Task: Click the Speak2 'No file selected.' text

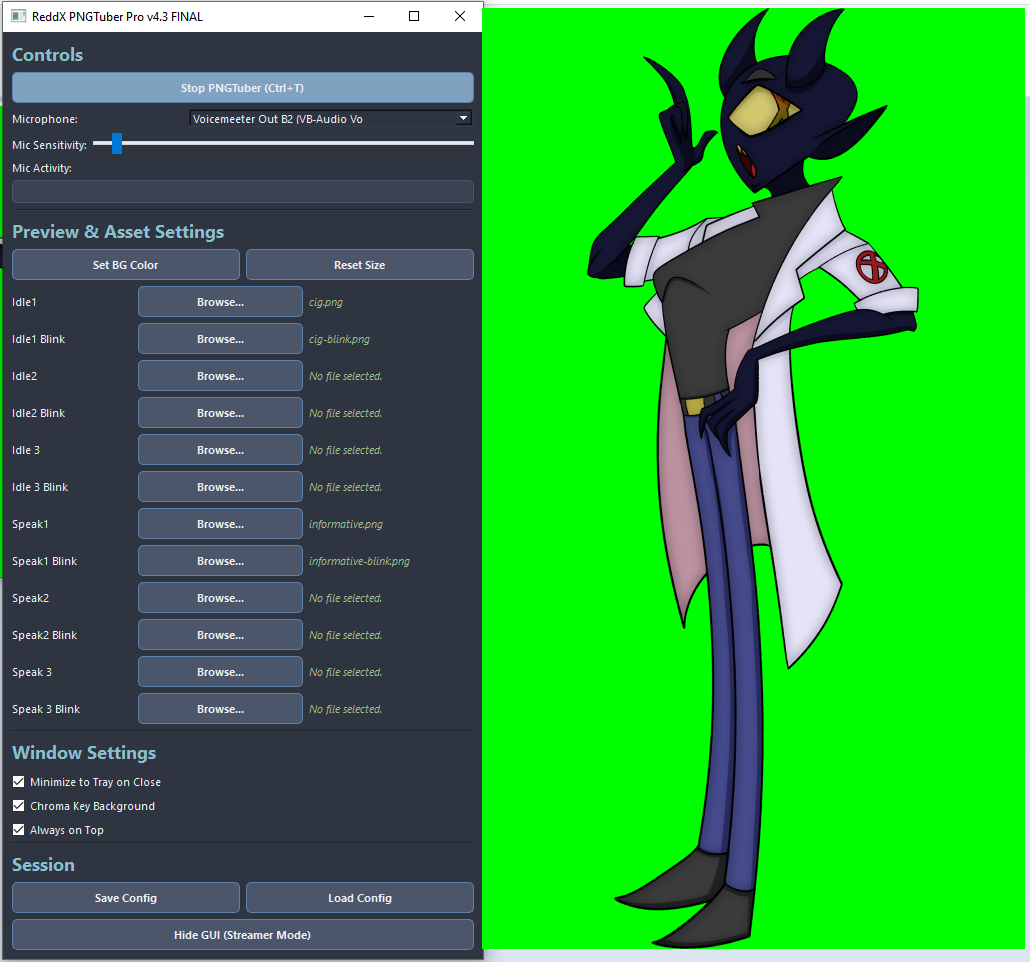Action: click(x=346, y=598)
